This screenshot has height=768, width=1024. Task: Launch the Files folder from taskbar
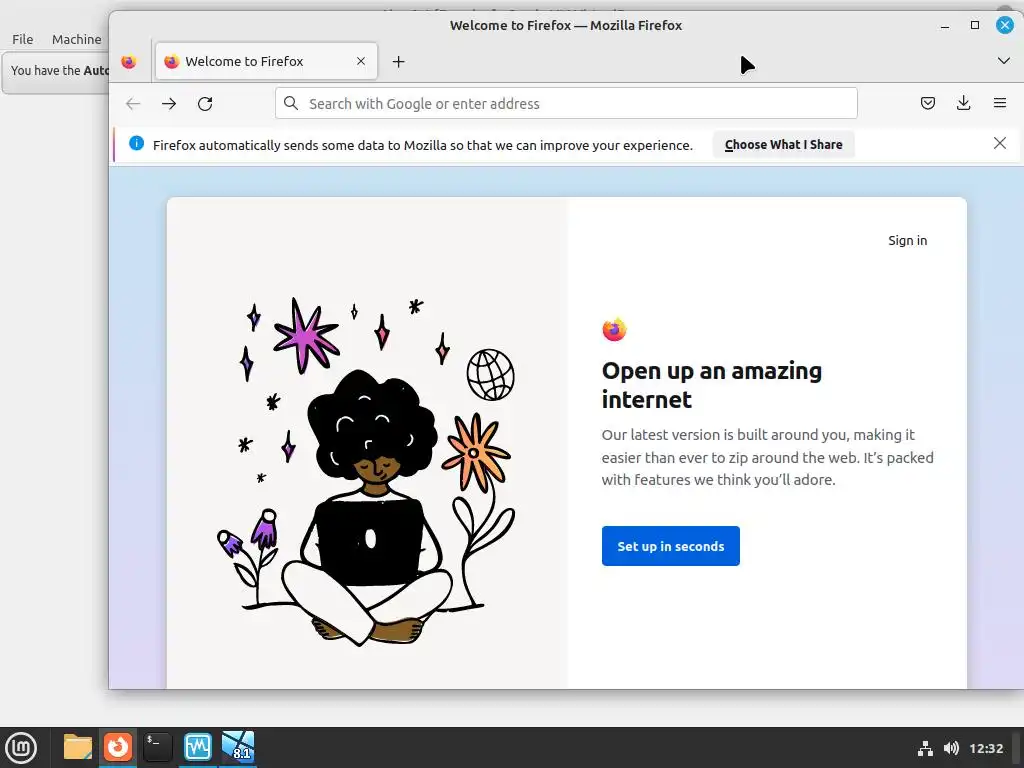[x=78, y=747]
